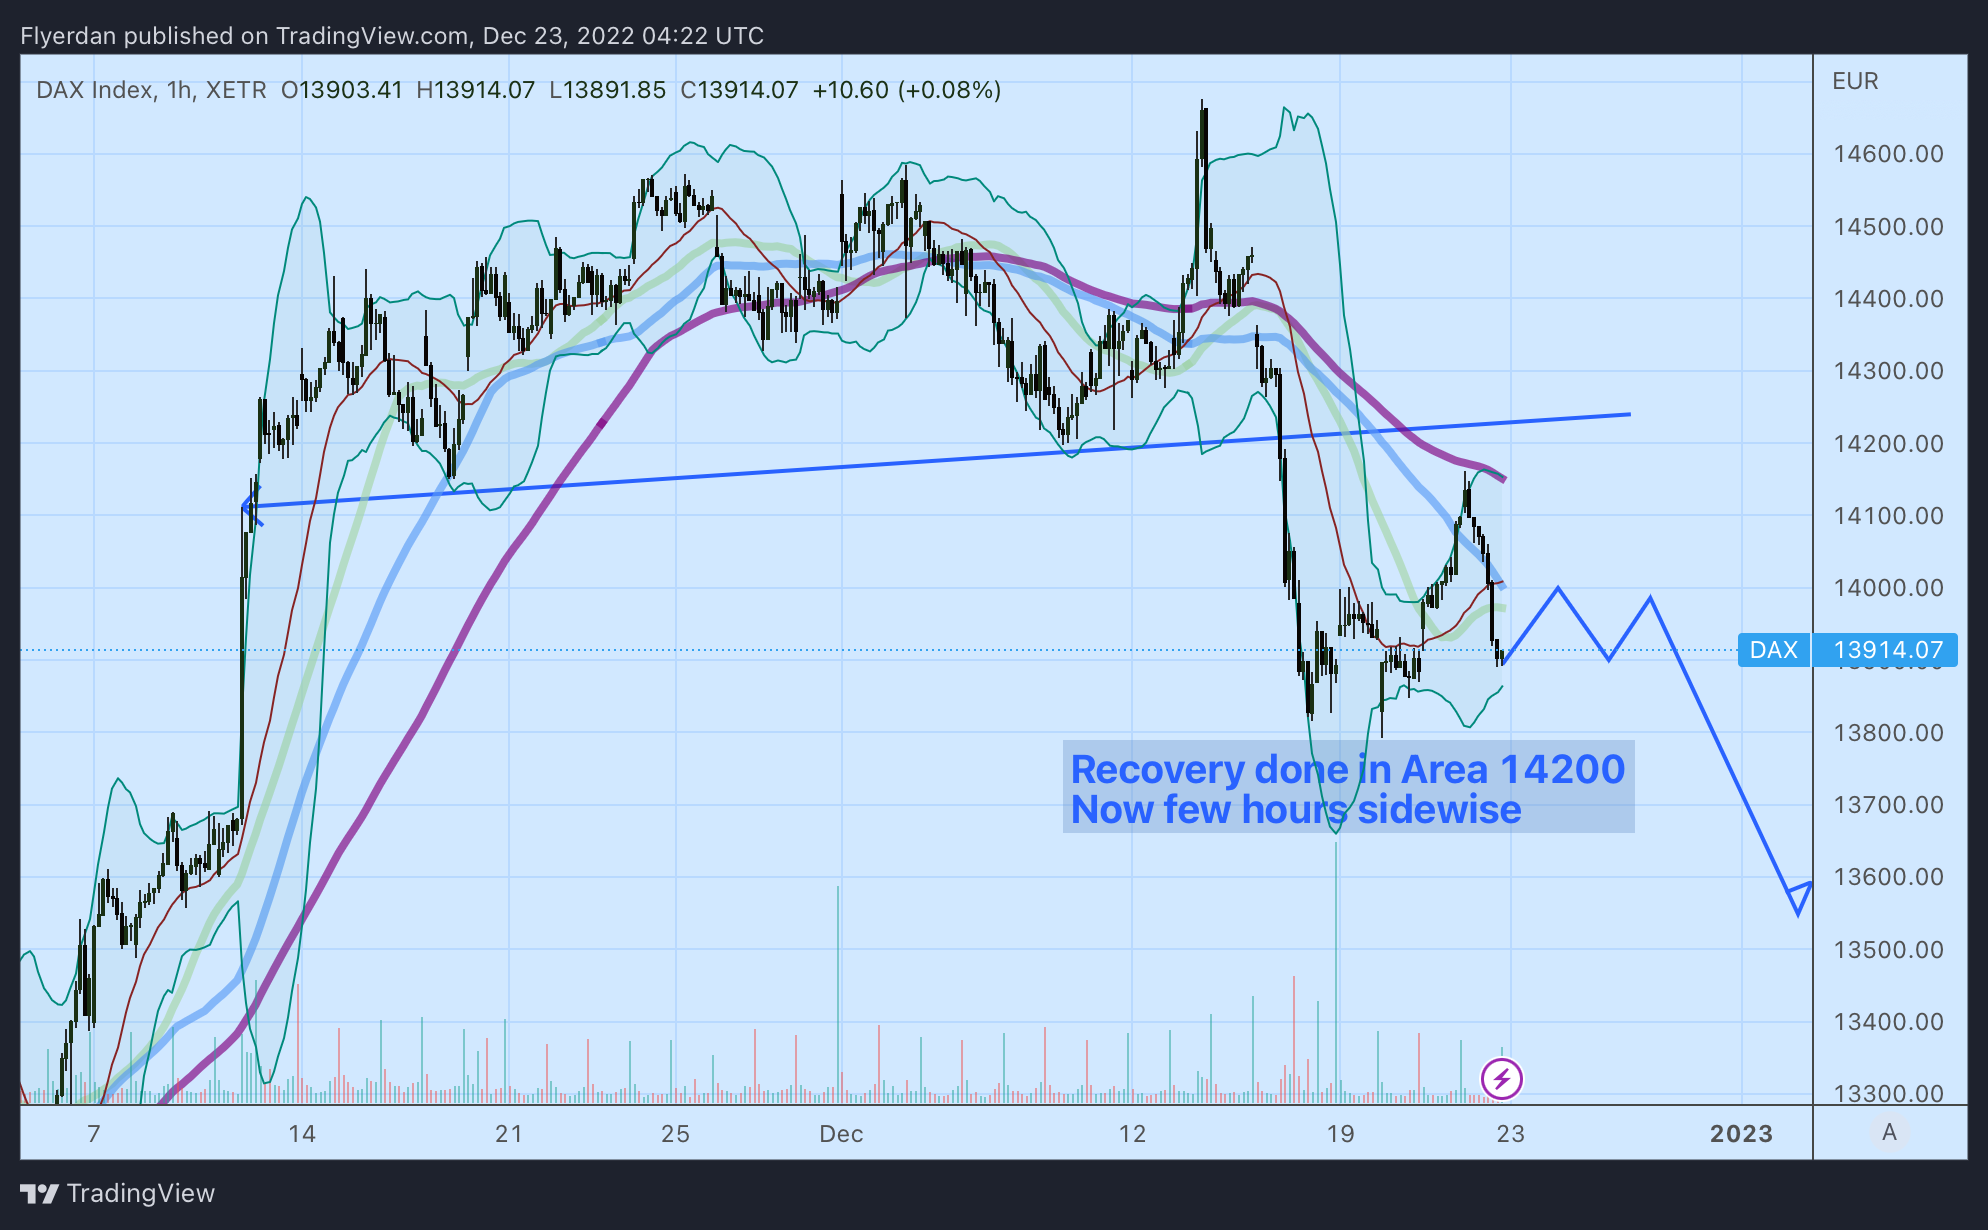This screenshot has width=1988, height=1230.
Task: Click the EUR currency label
Action: (1855, 81)
